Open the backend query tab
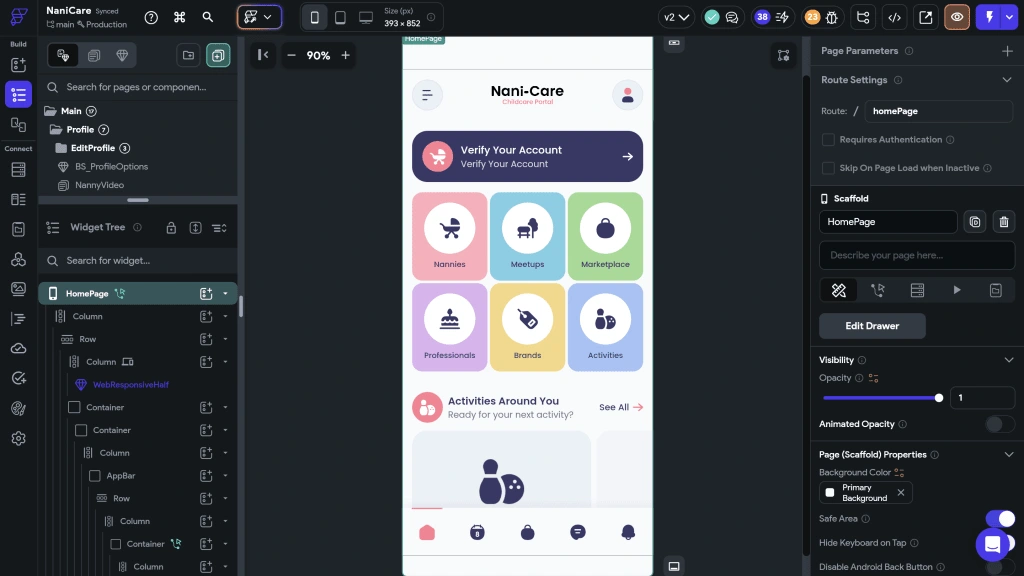Viewport: 1024px width, 576px height. [917, 290]
